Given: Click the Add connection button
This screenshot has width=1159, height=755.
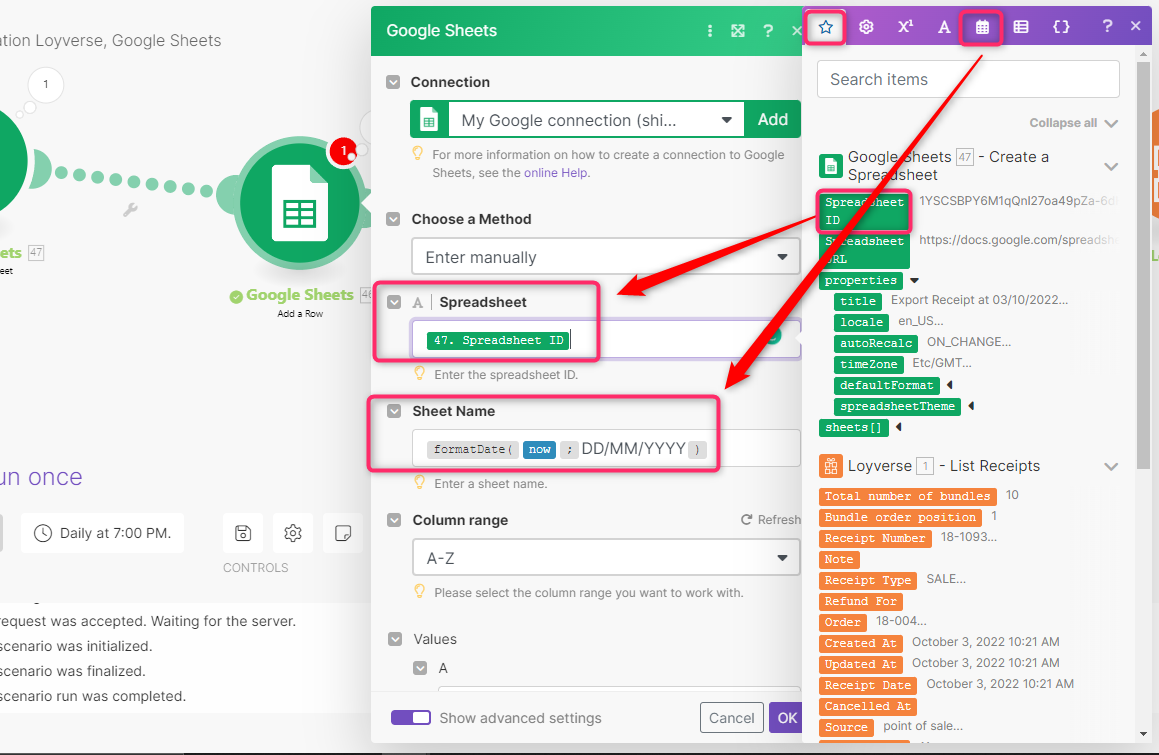Looking at the screenshot, I should pyautogui.click(x=772, y=119).
